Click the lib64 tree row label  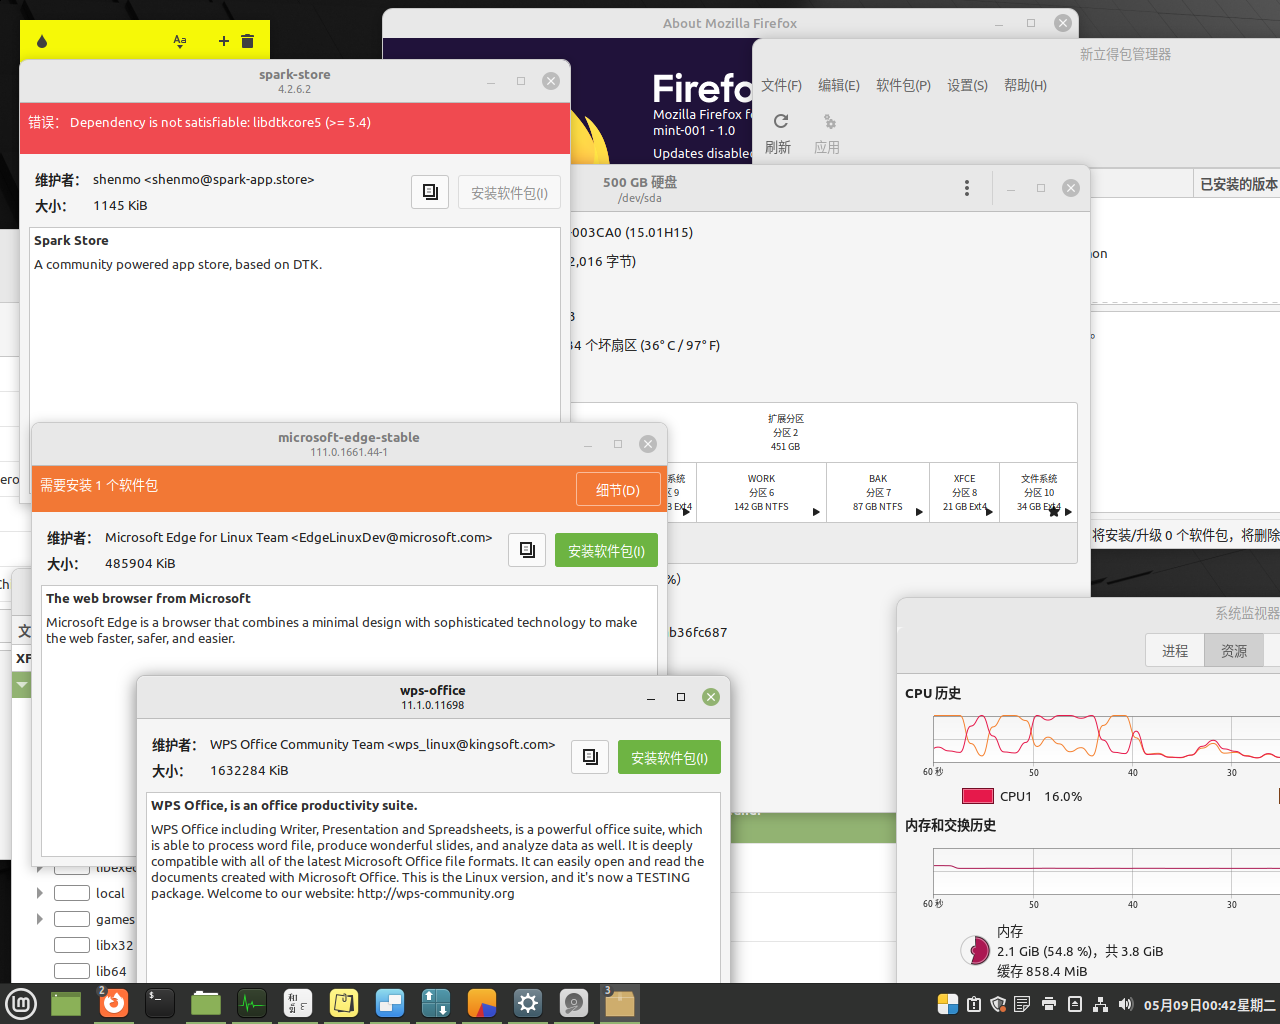(x=111, y=971)
